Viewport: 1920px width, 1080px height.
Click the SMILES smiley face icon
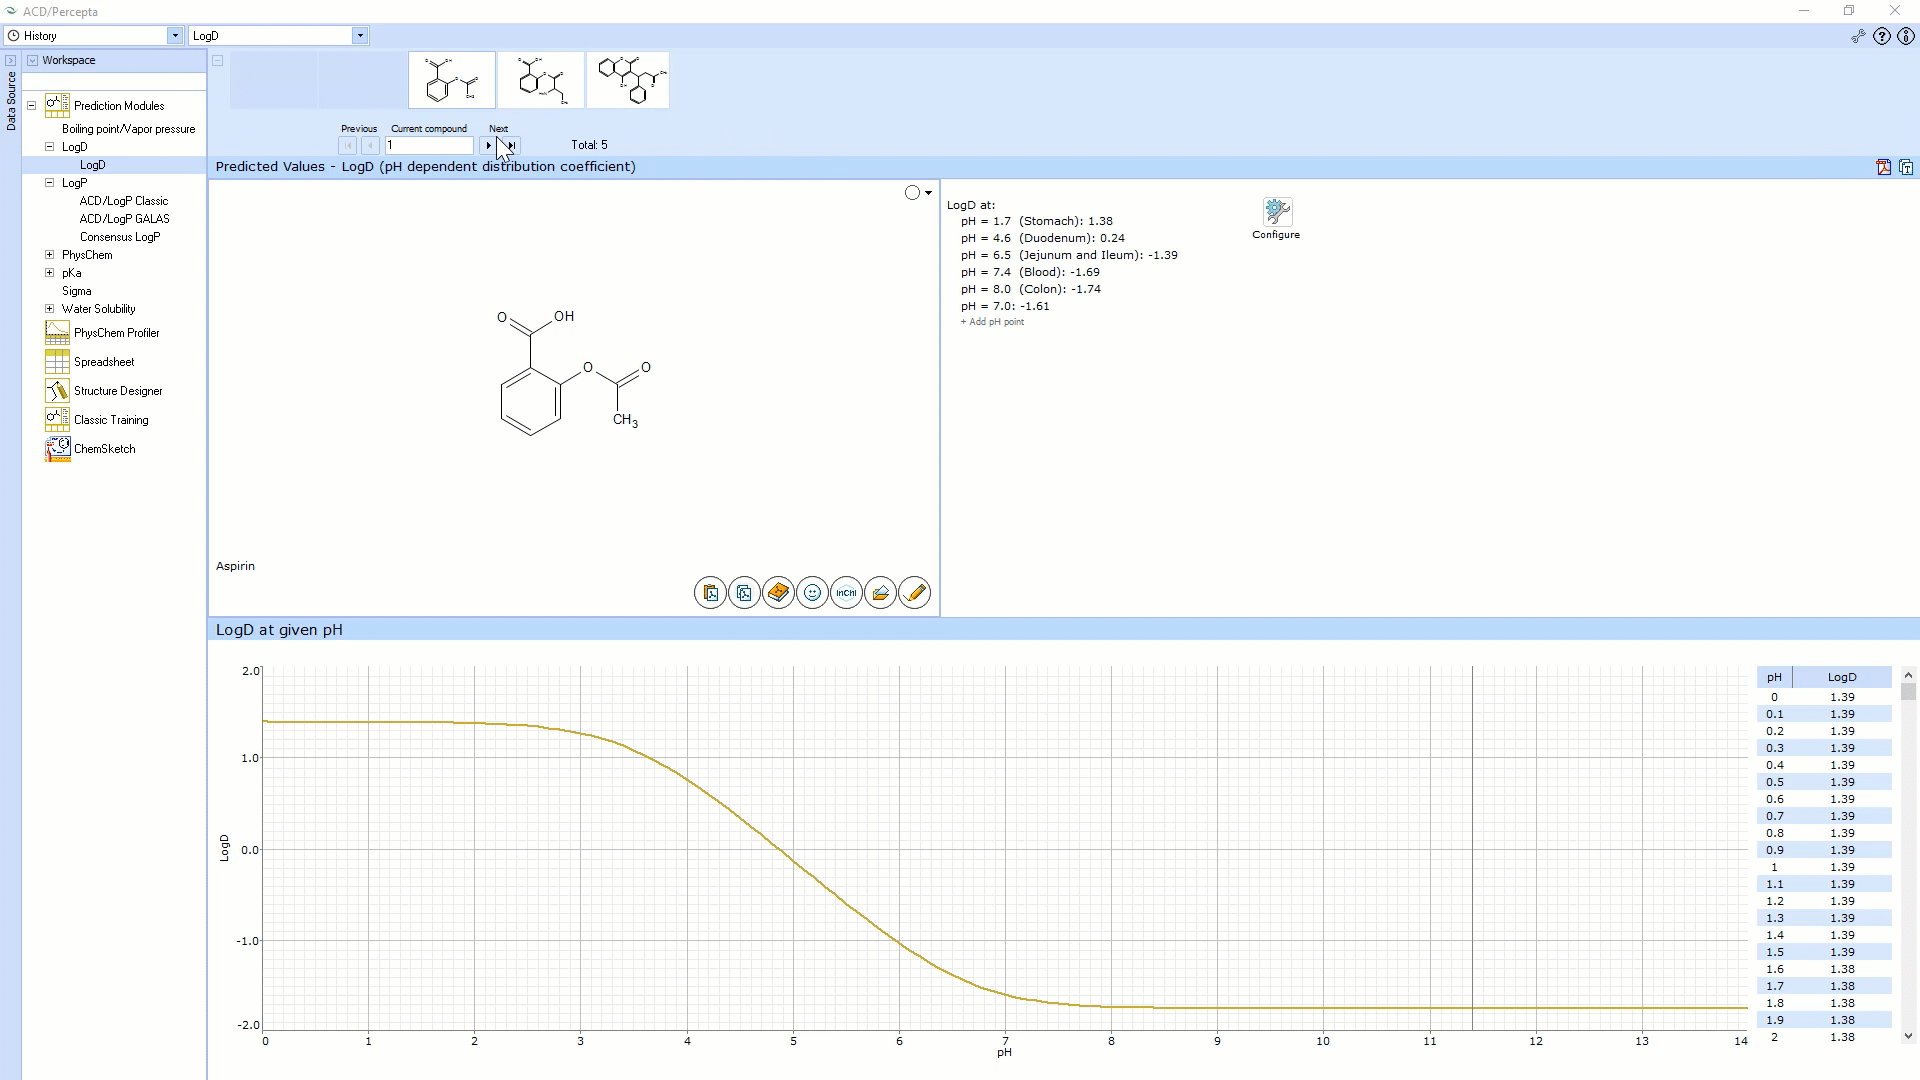812,593
